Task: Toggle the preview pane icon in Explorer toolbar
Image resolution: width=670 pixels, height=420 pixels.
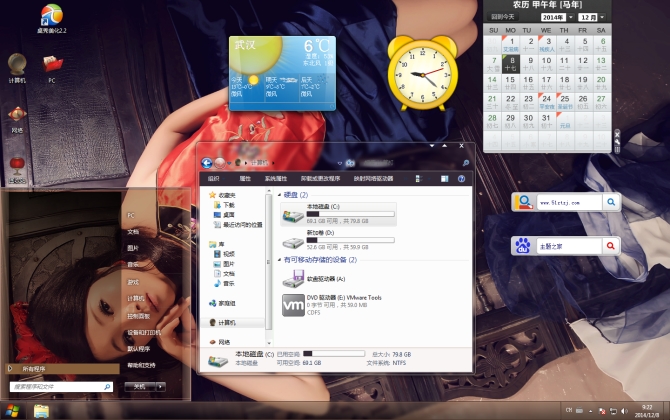Action: click(444, 179)
